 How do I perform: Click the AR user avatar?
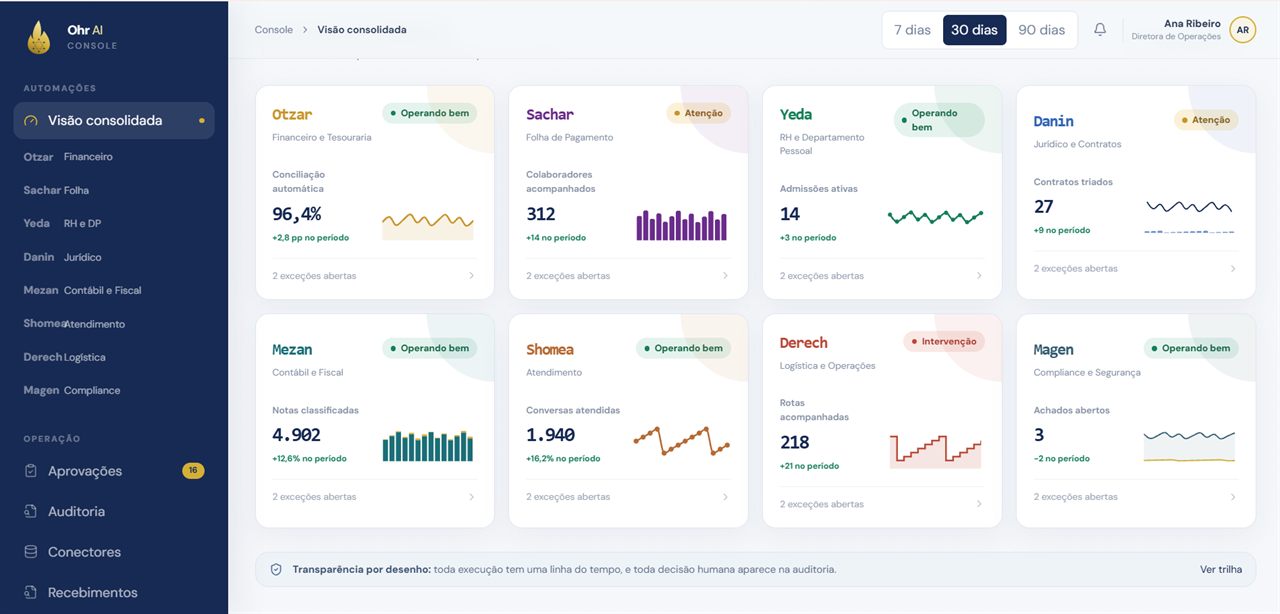(1242, 30)
